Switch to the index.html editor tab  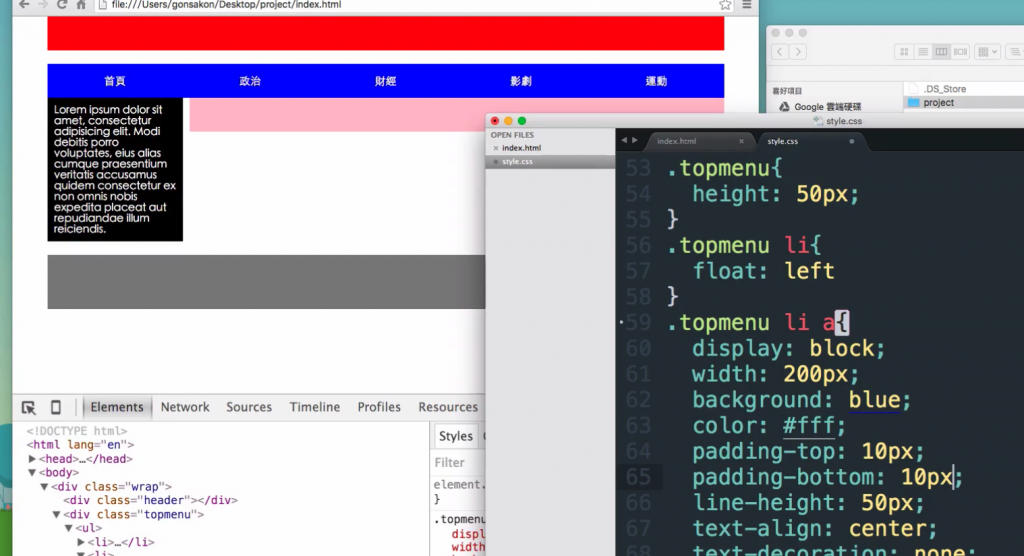[x=677, y=141]
